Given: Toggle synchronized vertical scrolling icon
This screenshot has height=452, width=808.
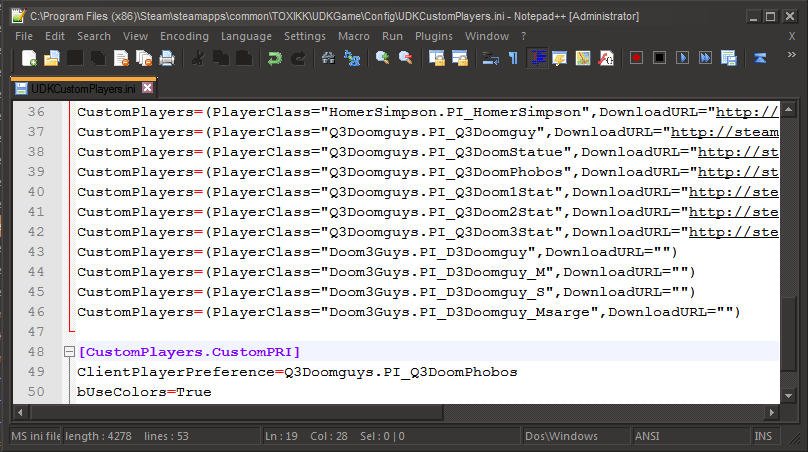Looking at the screenshot, I should click(436, 58).
